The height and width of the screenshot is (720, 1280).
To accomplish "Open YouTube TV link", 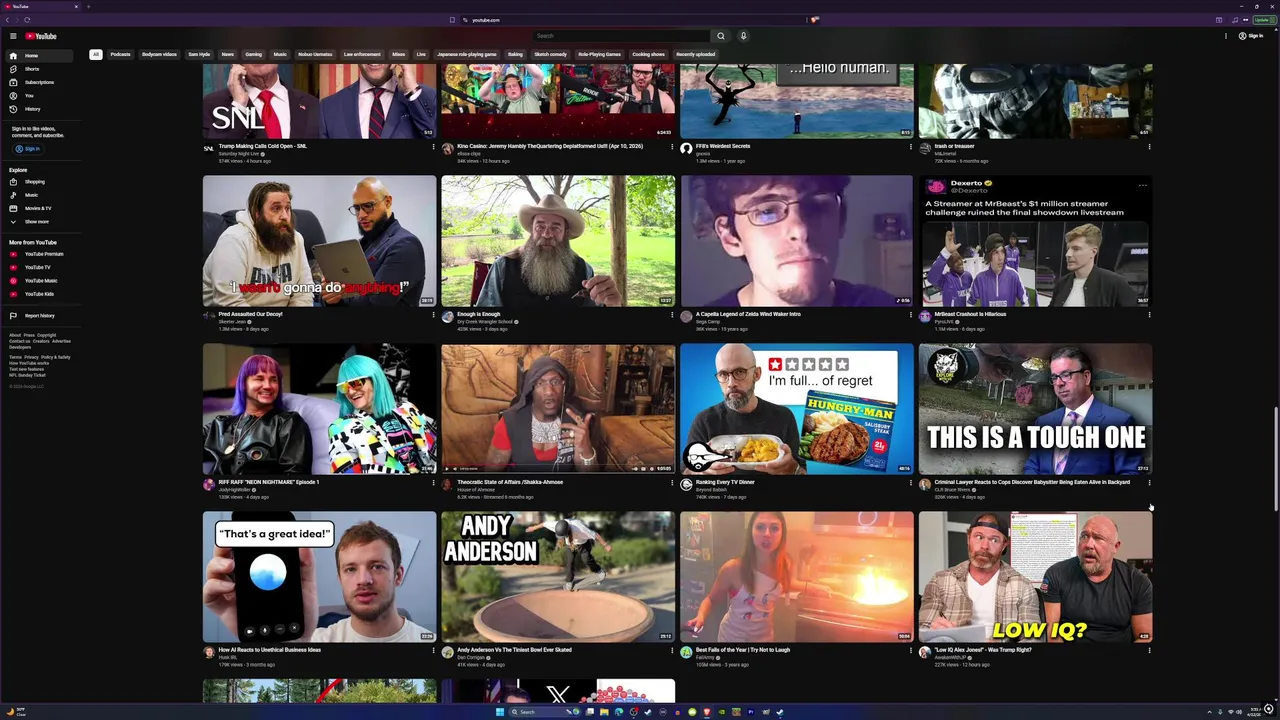I will coord(40,267).
